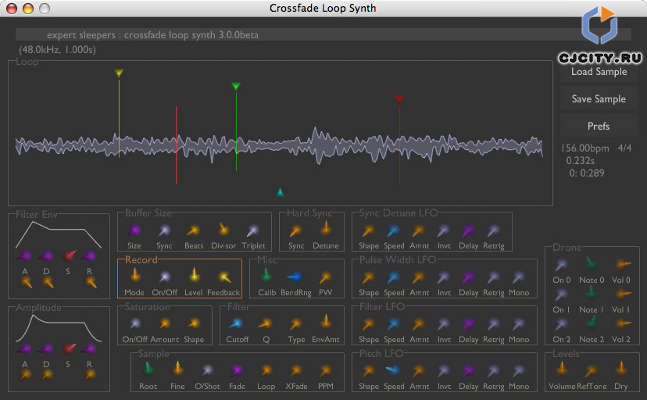Click the Sync Detune LFO Shape knob
Viewport: 647px width, 400px height.
click(x=368, y=231)
